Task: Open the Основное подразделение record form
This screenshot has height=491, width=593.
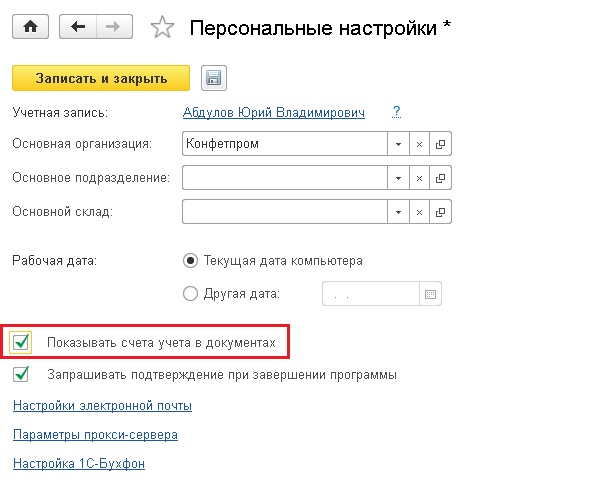Action: pyautogui.click(x=440, y=178)
